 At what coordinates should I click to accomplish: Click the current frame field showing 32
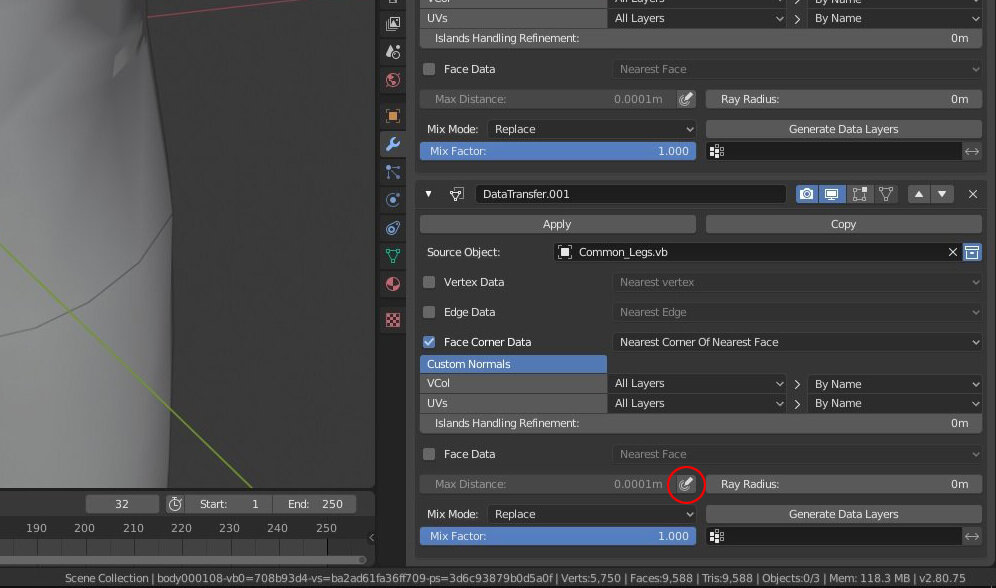pos(122,504)
